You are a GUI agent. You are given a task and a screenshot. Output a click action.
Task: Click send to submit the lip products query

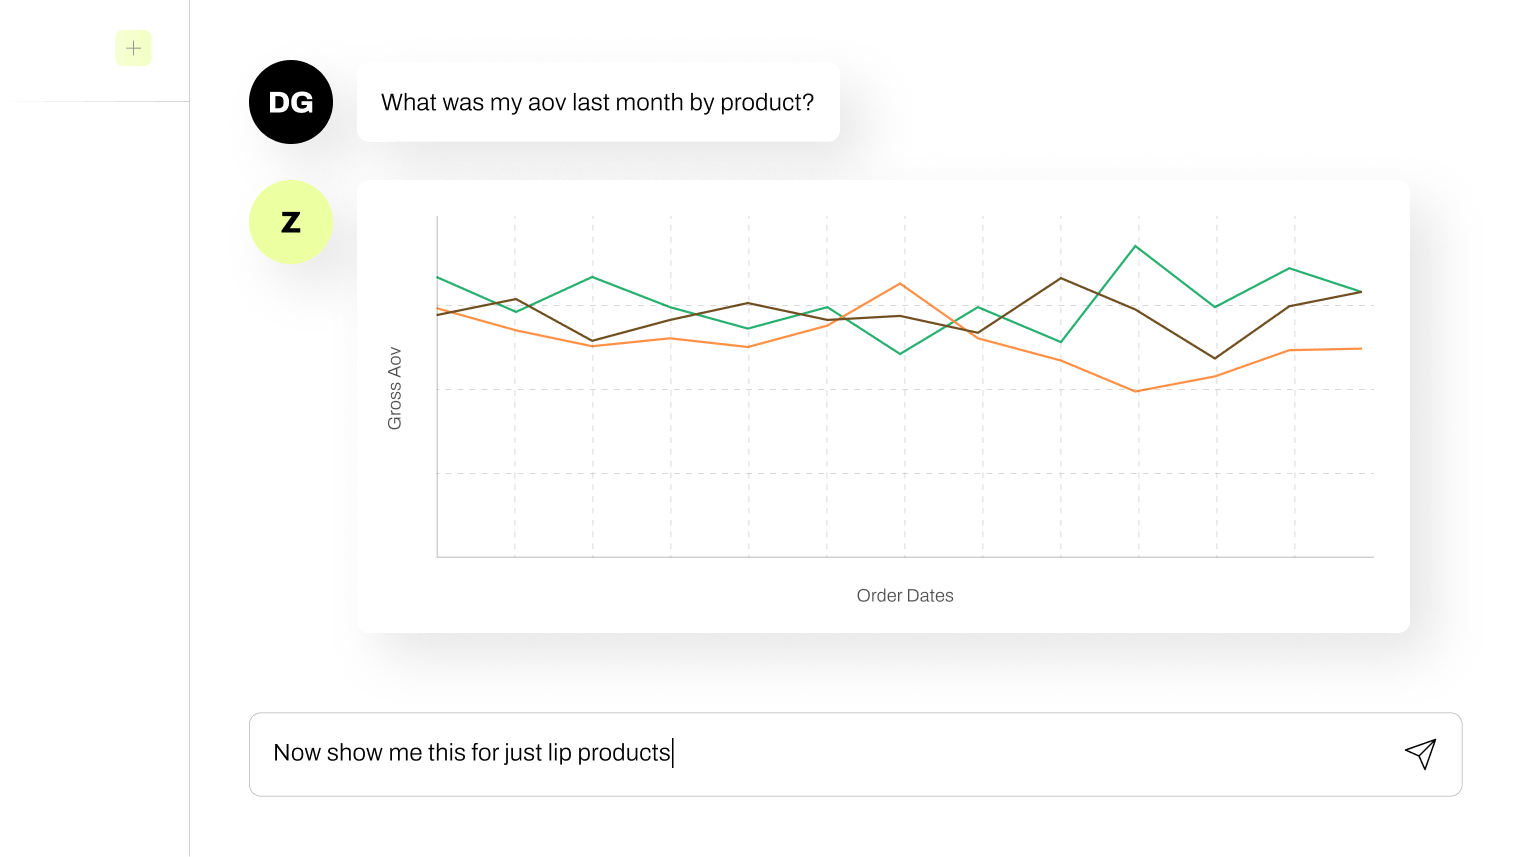coord(1421,754)
